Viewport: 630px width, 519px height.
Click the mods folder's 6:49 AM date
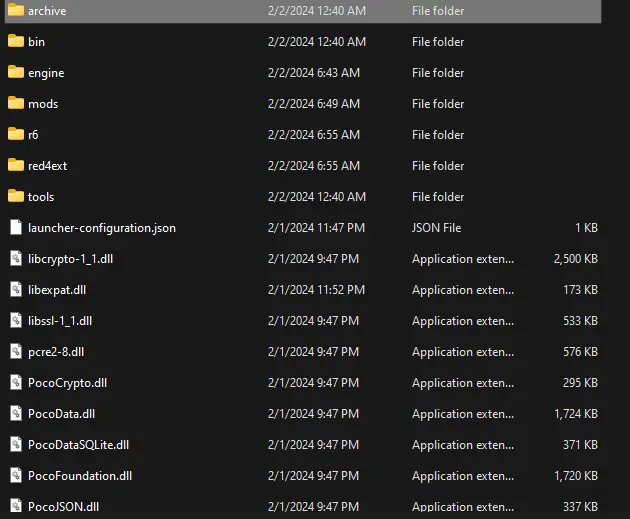[x=314, y=104]
